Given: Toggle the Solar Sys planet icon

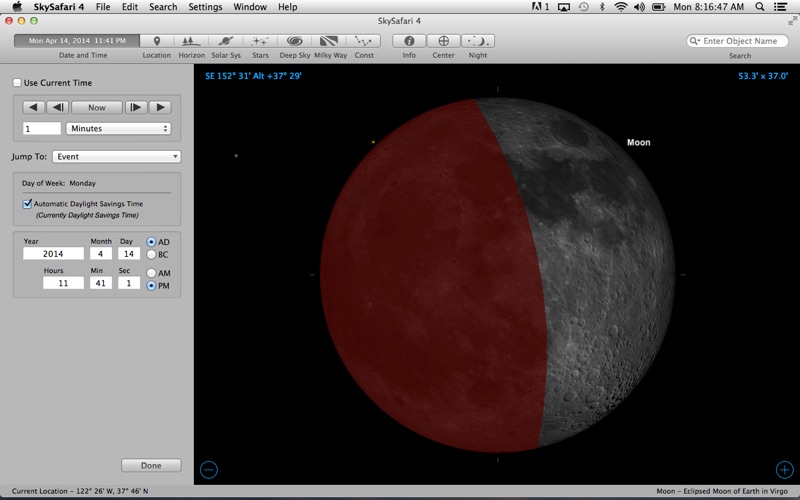Looking at the screenshot, I should point(225,41).
